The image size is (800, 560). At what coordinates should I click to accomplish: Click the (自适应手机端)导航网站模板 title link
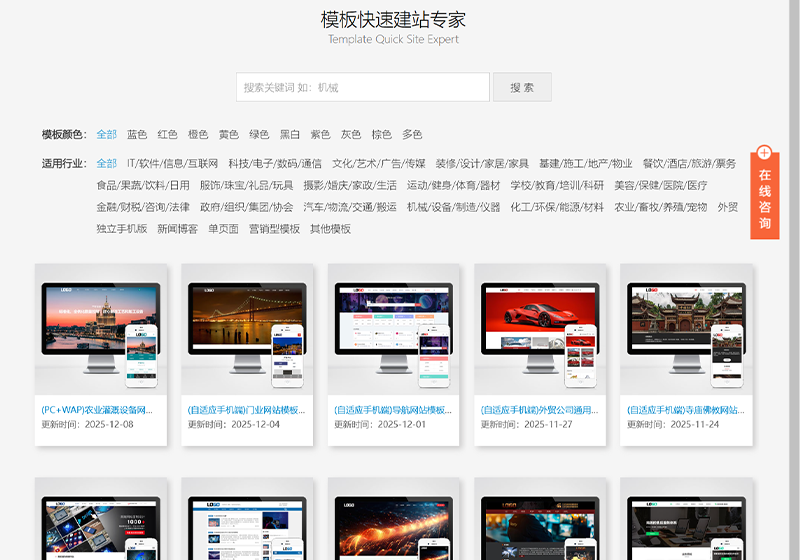(x=392, y=410)
